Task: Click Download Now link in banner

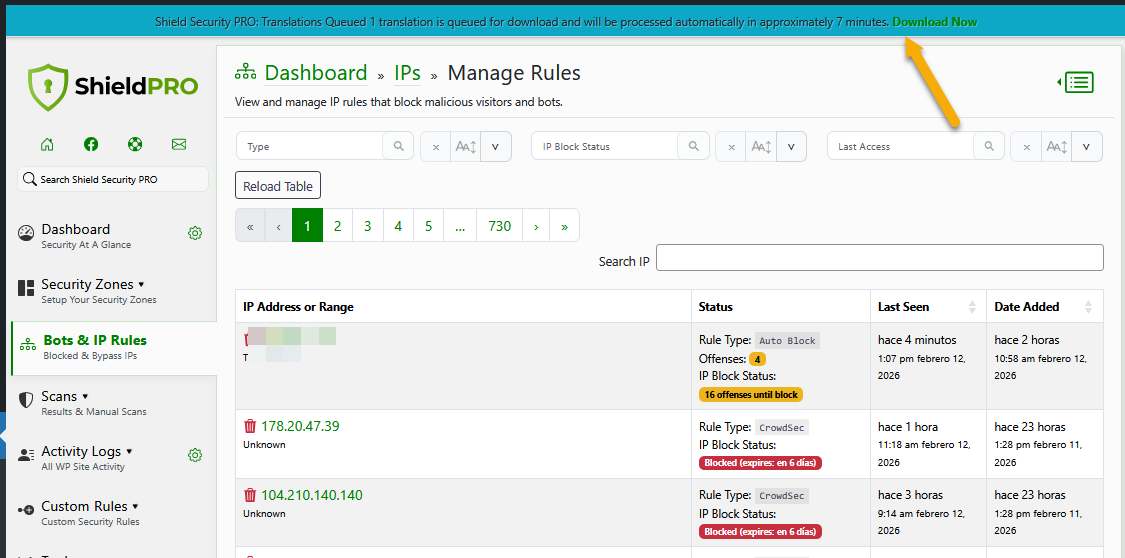Action: click(934, 22)
